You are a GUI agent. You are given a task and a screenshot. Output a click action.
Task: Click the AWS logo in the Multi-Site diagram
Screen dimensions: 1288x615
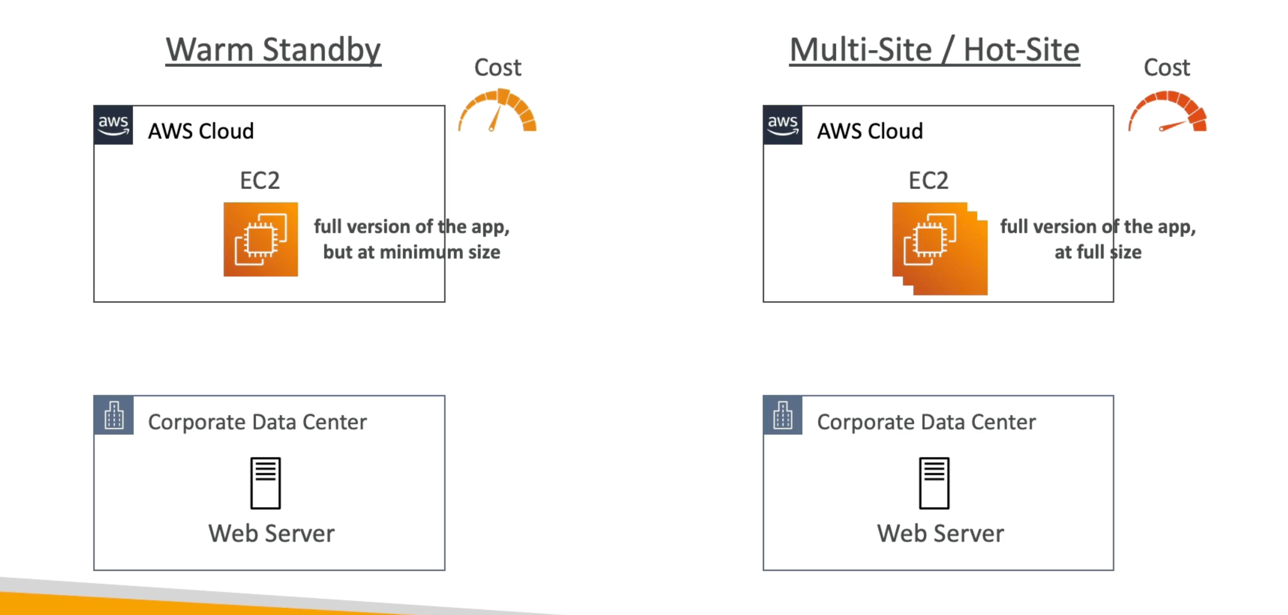point(782,125)
